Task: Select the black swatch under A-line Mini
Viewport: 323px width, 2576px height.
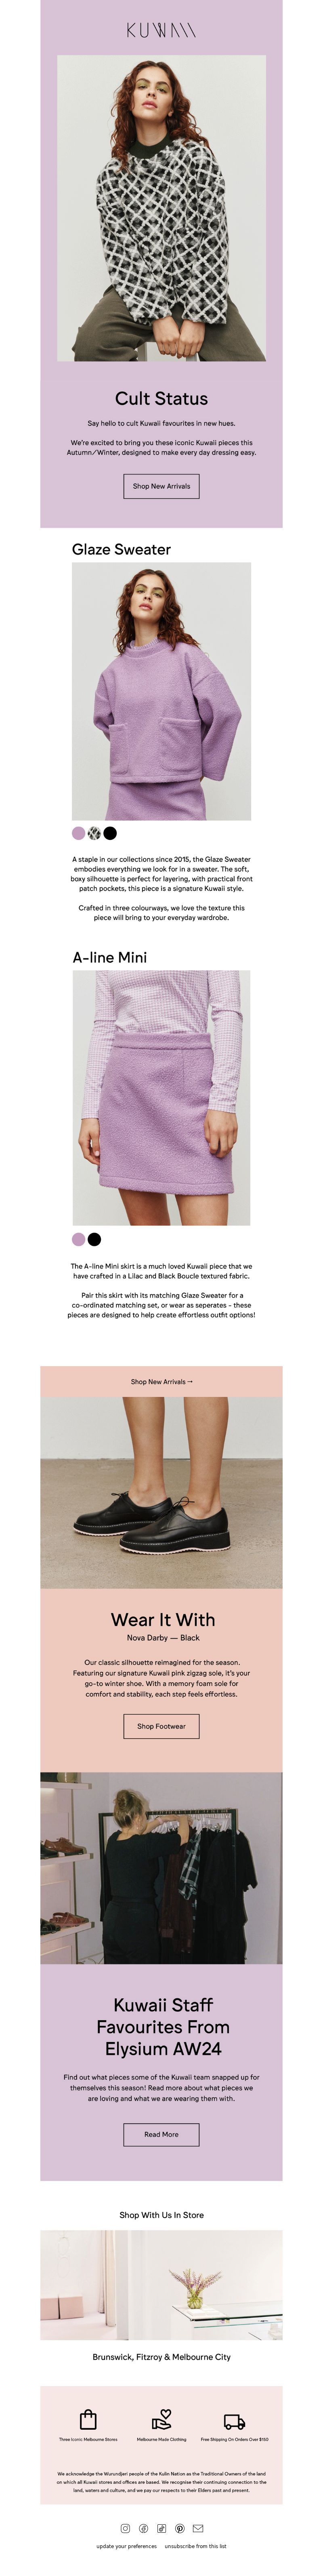Action: click(x=94, y=1239)
